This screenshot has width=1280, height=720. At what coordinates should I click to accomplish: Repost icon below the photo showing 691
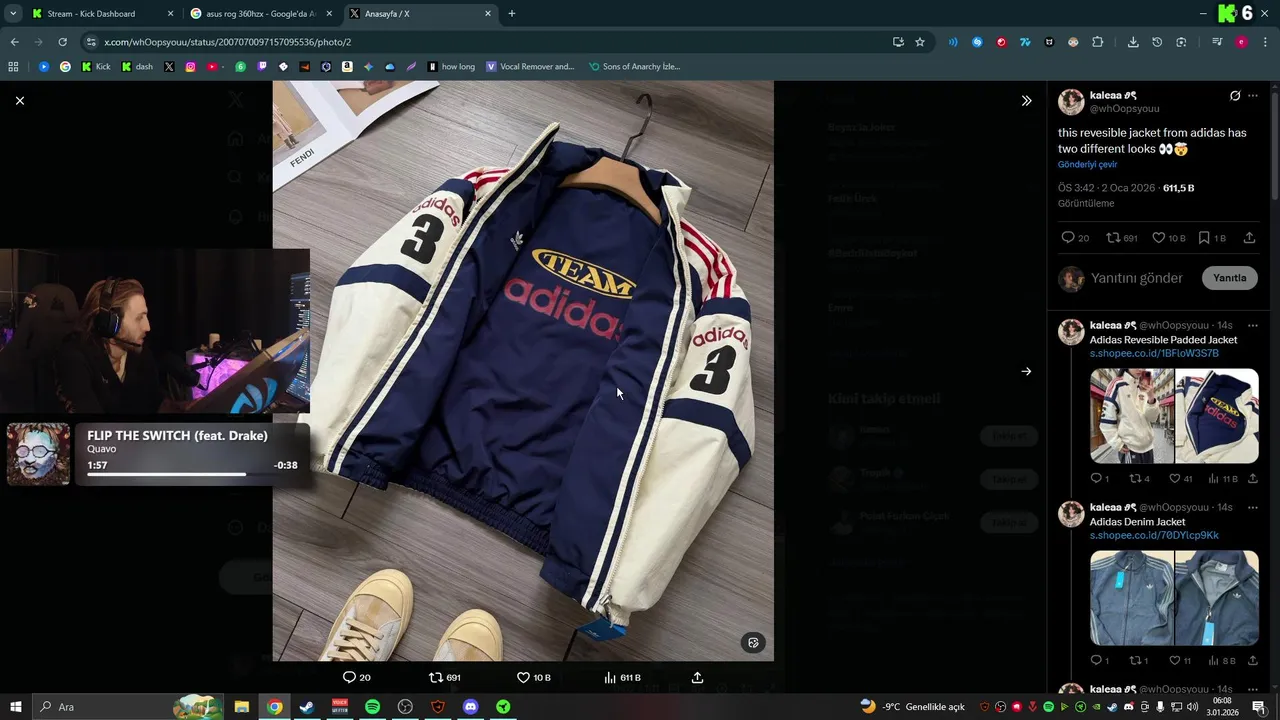pyautogui.click(x=435, y=677)
